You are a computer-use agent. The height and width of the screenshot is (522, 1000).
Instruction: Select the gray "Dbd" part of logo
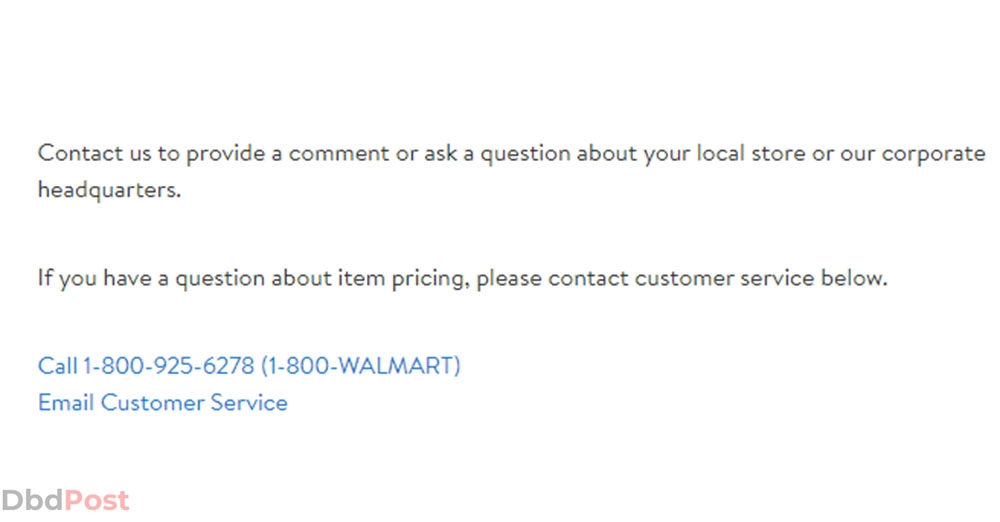pyautogui.click(x=33, y=500)
